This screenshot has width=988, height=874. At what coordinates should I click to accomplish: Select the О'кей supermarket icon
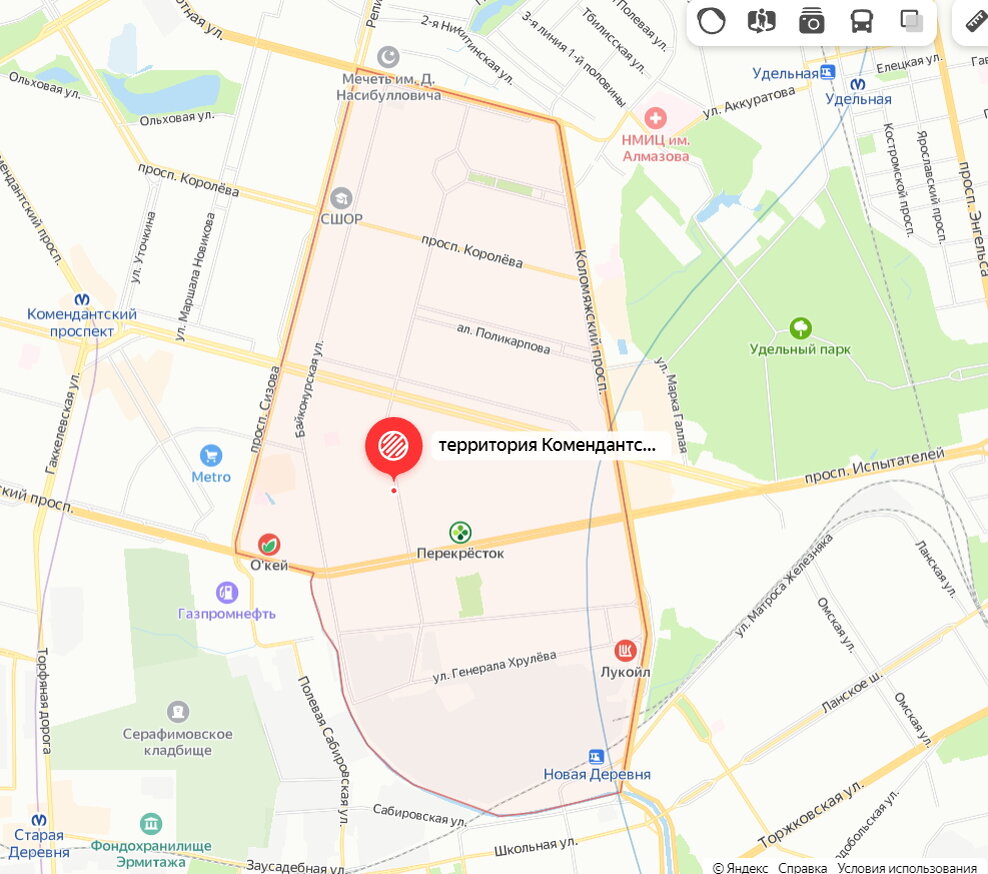pyautogui.click(x=269, y=544)
